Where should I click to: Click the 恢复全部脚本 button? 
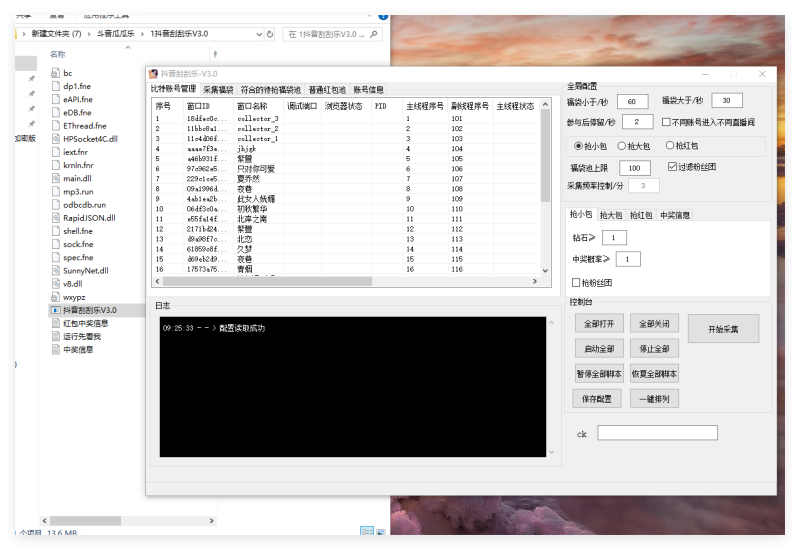pyautogui.click(x=654, y=374)
